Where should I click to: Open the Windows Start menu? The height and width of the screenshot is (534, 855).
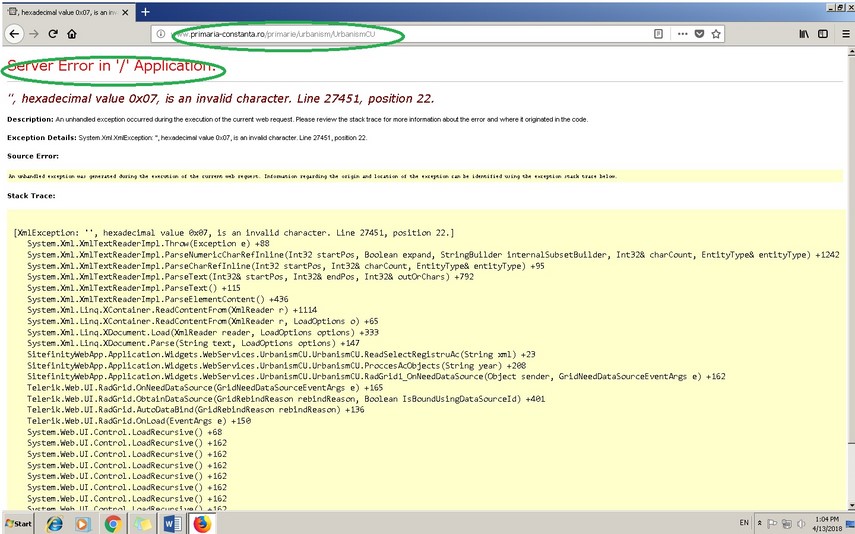coord(17,523)
